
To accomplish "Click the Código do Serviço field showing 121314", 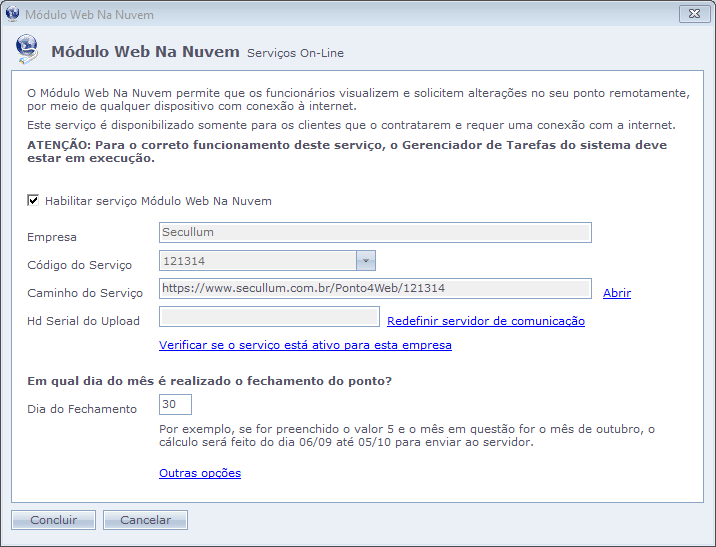I will 257,261.
